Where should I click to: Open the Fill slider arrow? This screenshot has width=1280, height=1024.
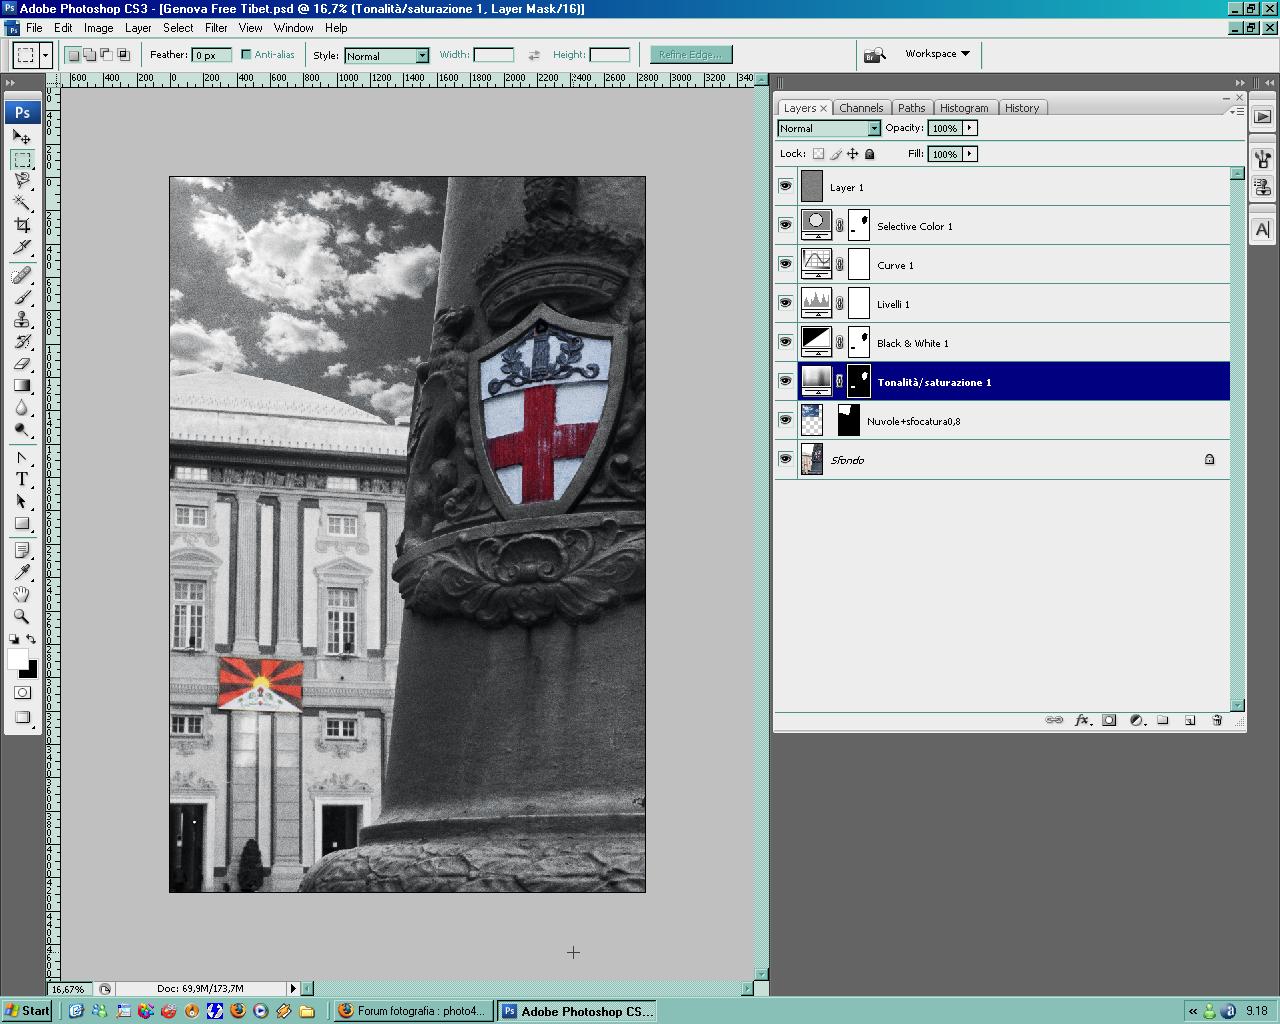point(969,154)
